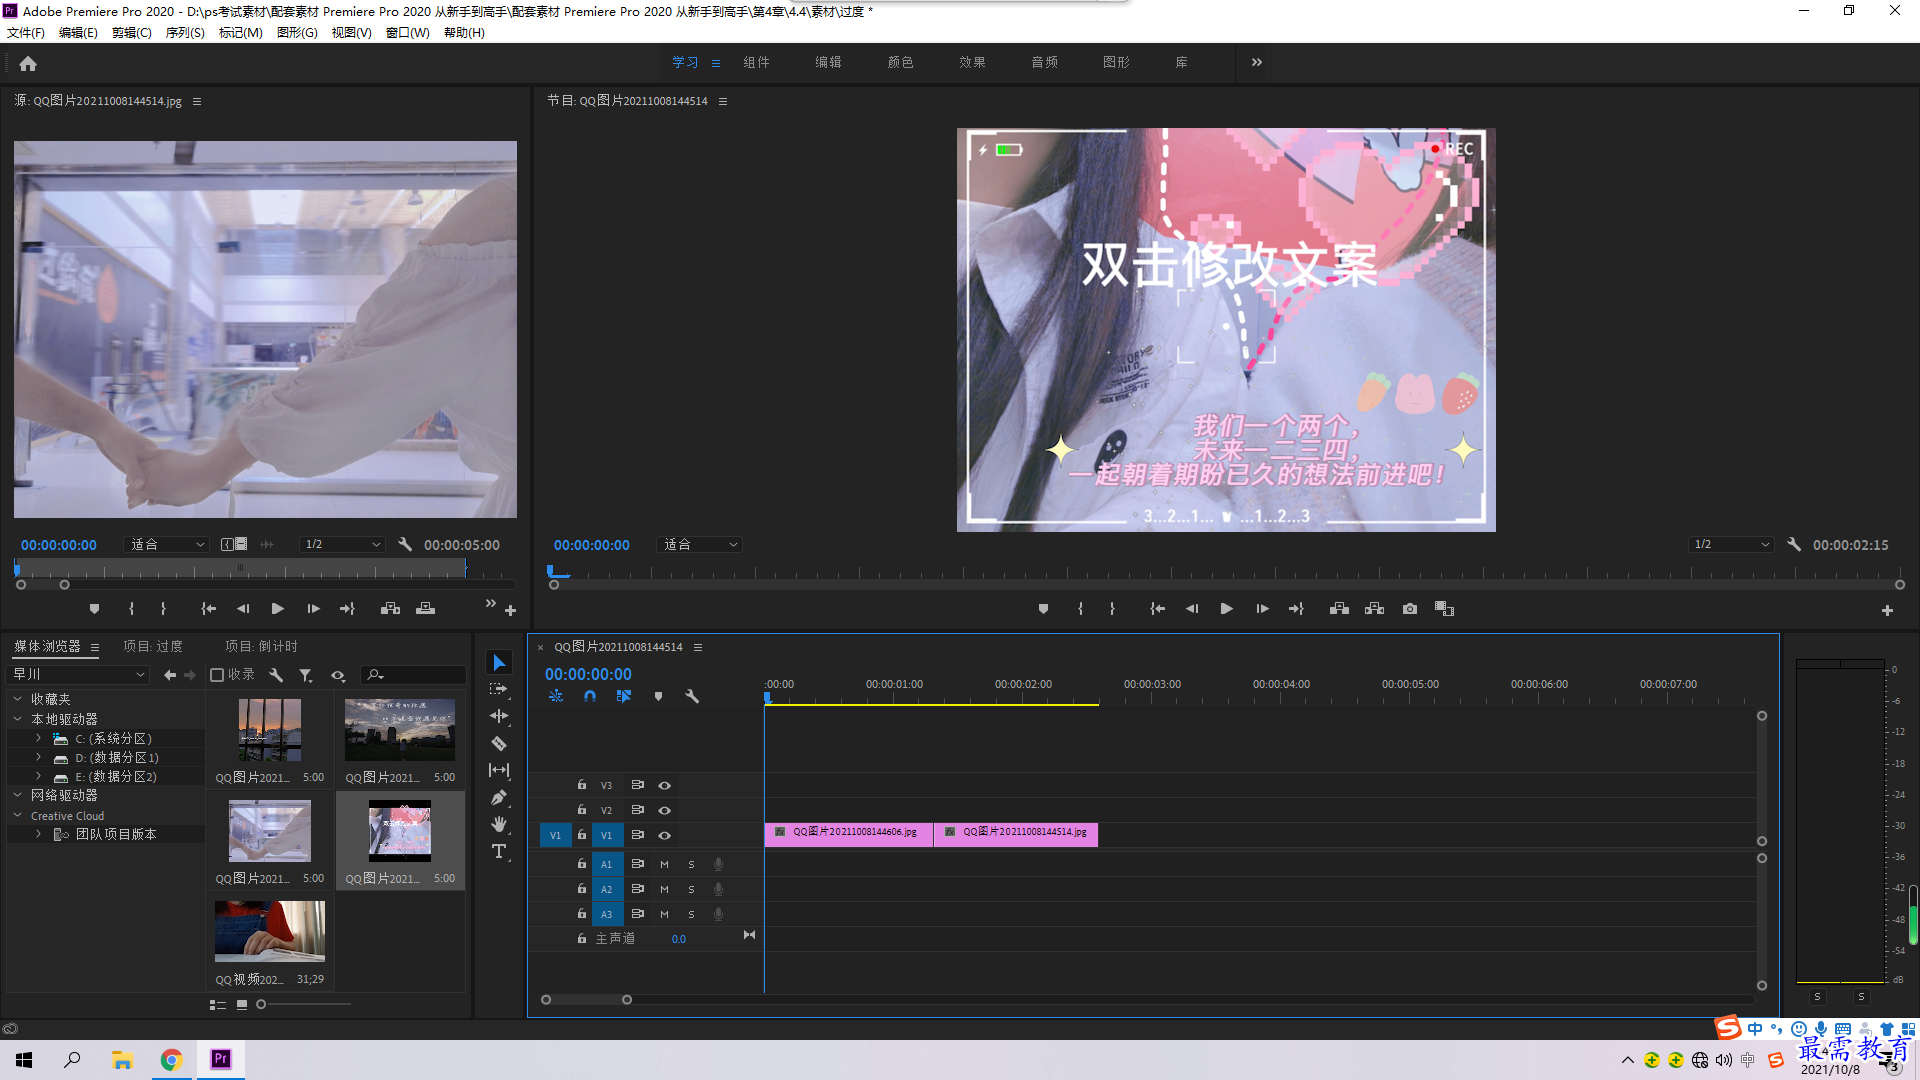Viewport: 1920px width, 1080px height.
Task: Open Program monitor settings wrench
Action: tap(1794, 545)
